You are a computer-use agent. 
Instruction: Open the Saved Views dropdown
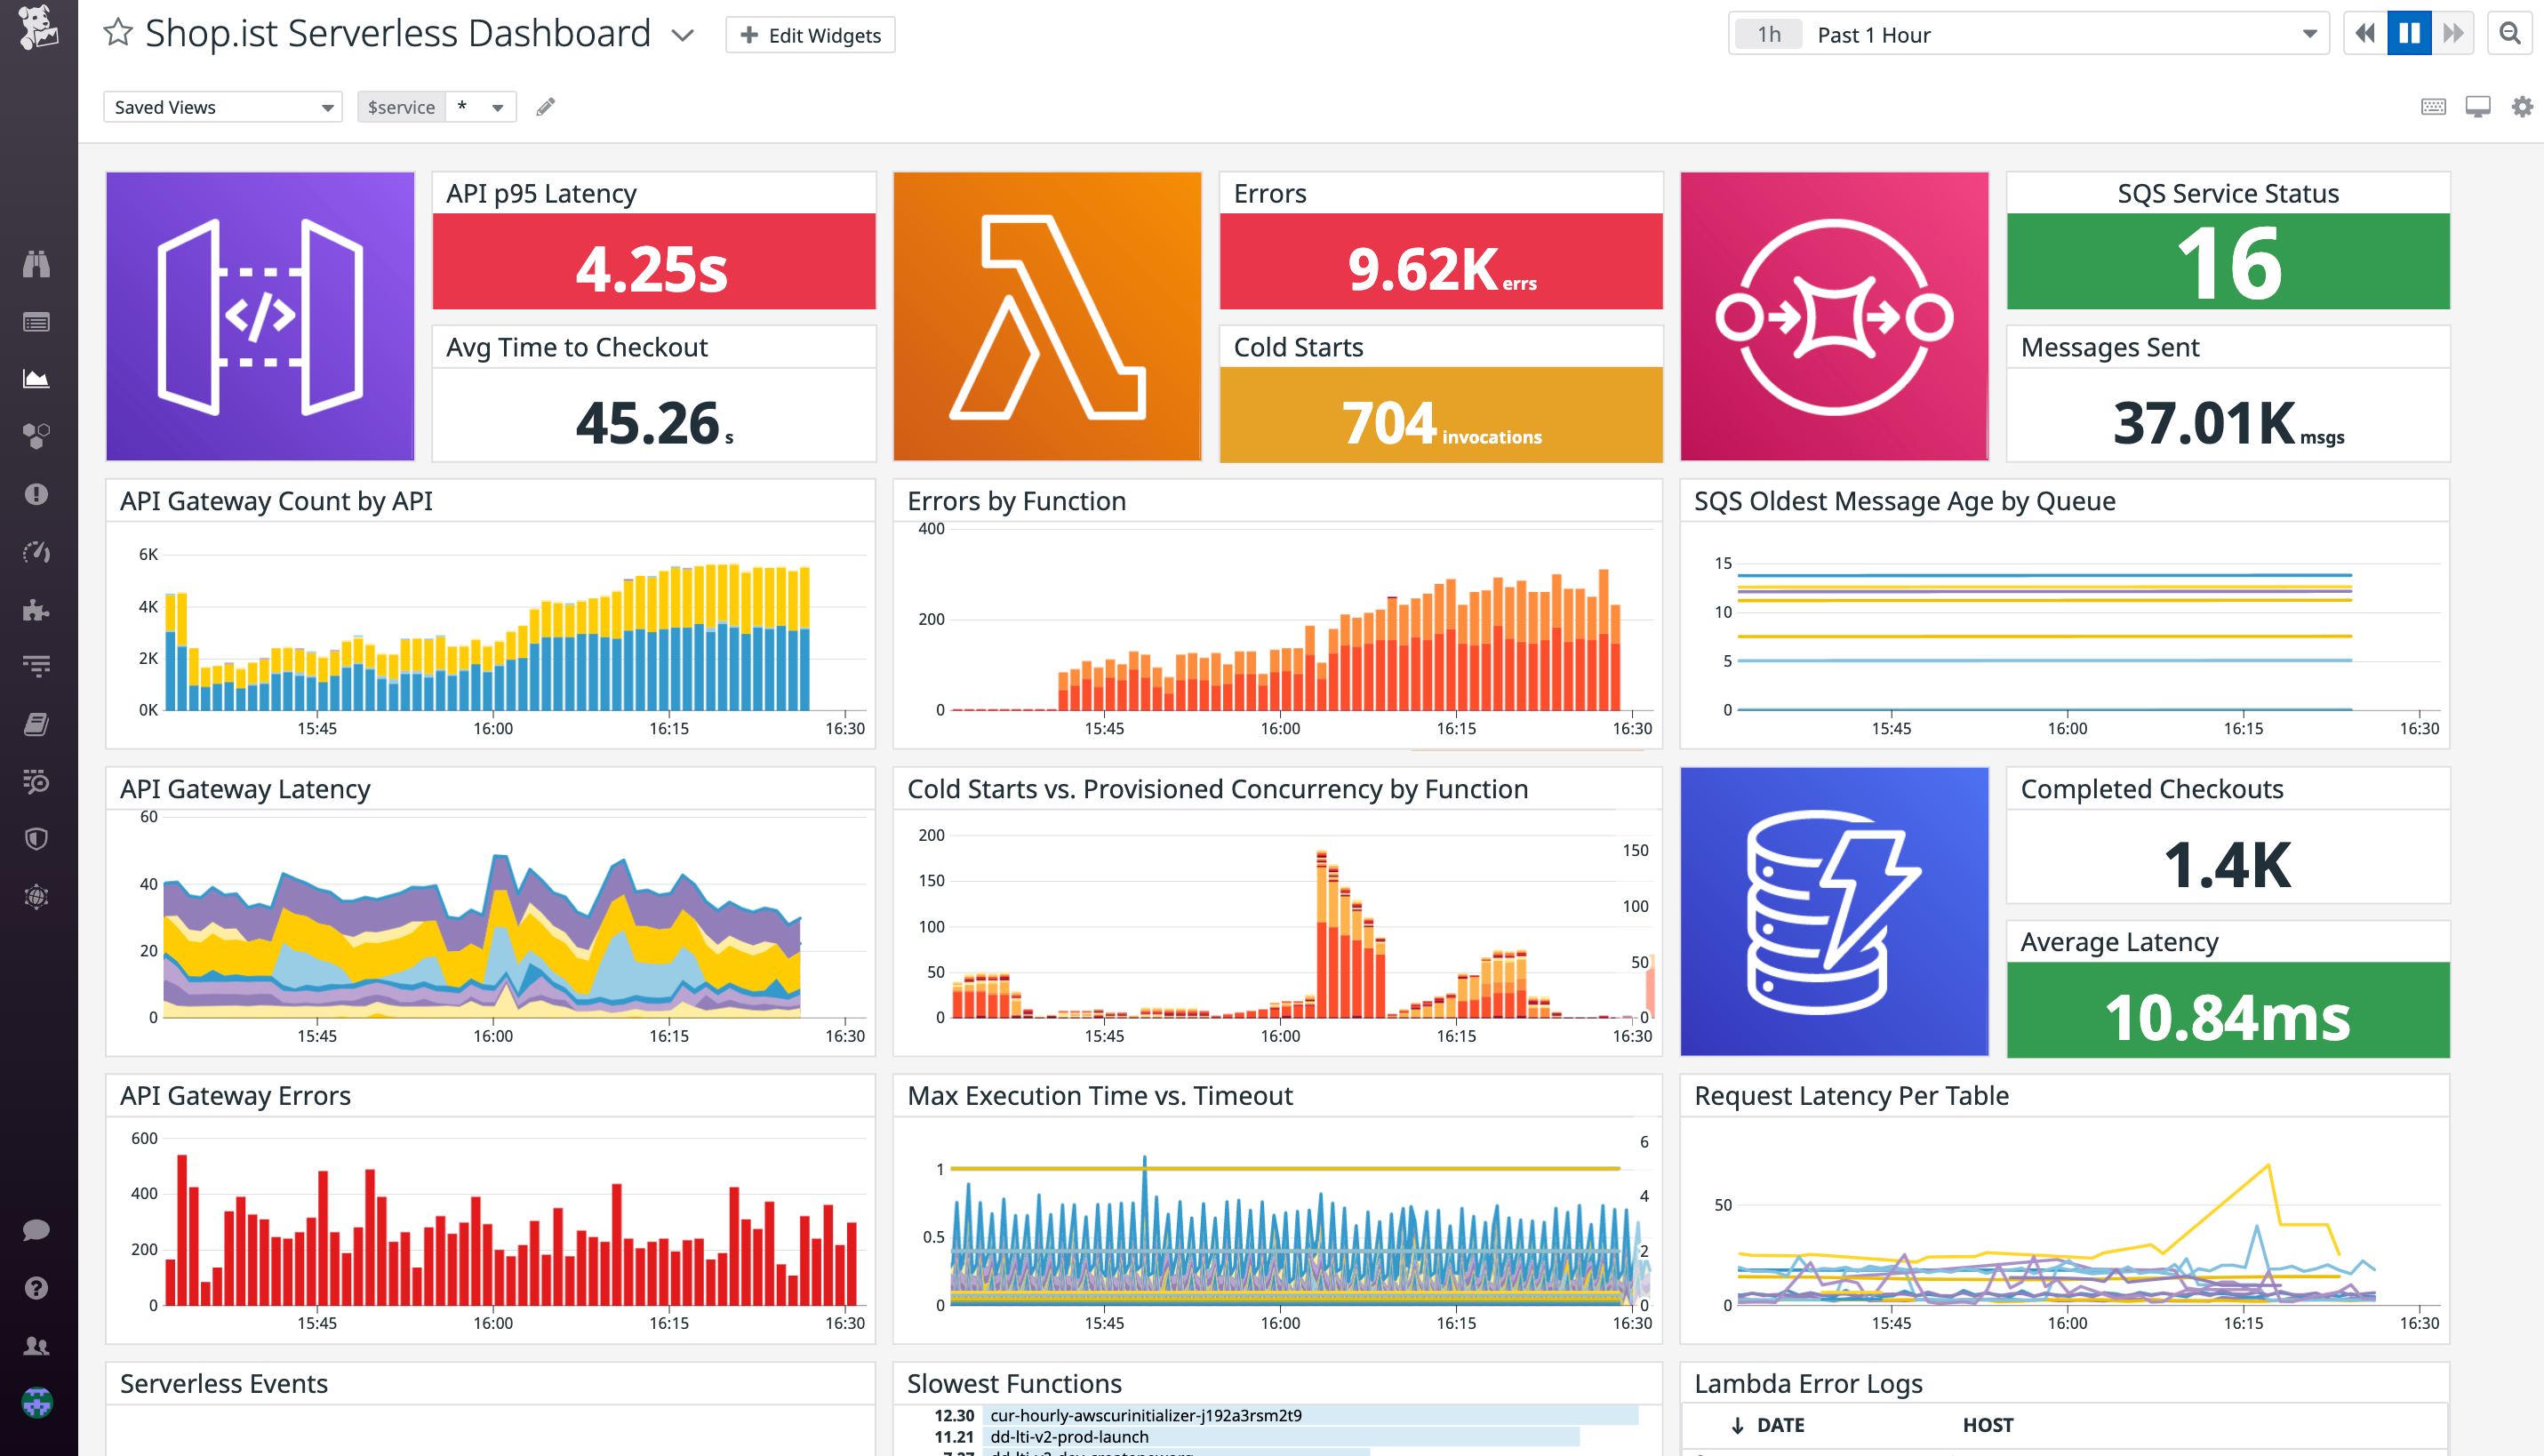tap(222, 107)
